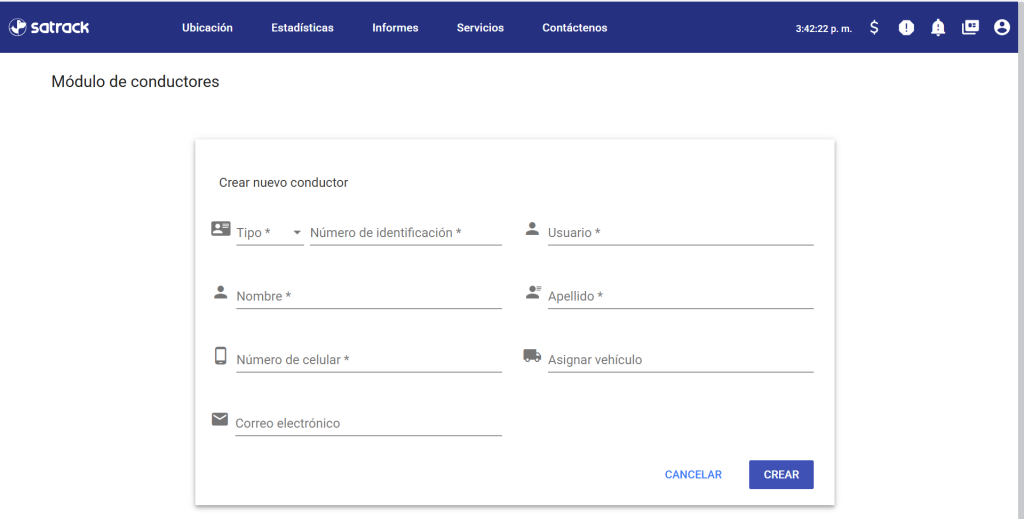
Task: Click the Satrack logo
Action: (49, 27)
